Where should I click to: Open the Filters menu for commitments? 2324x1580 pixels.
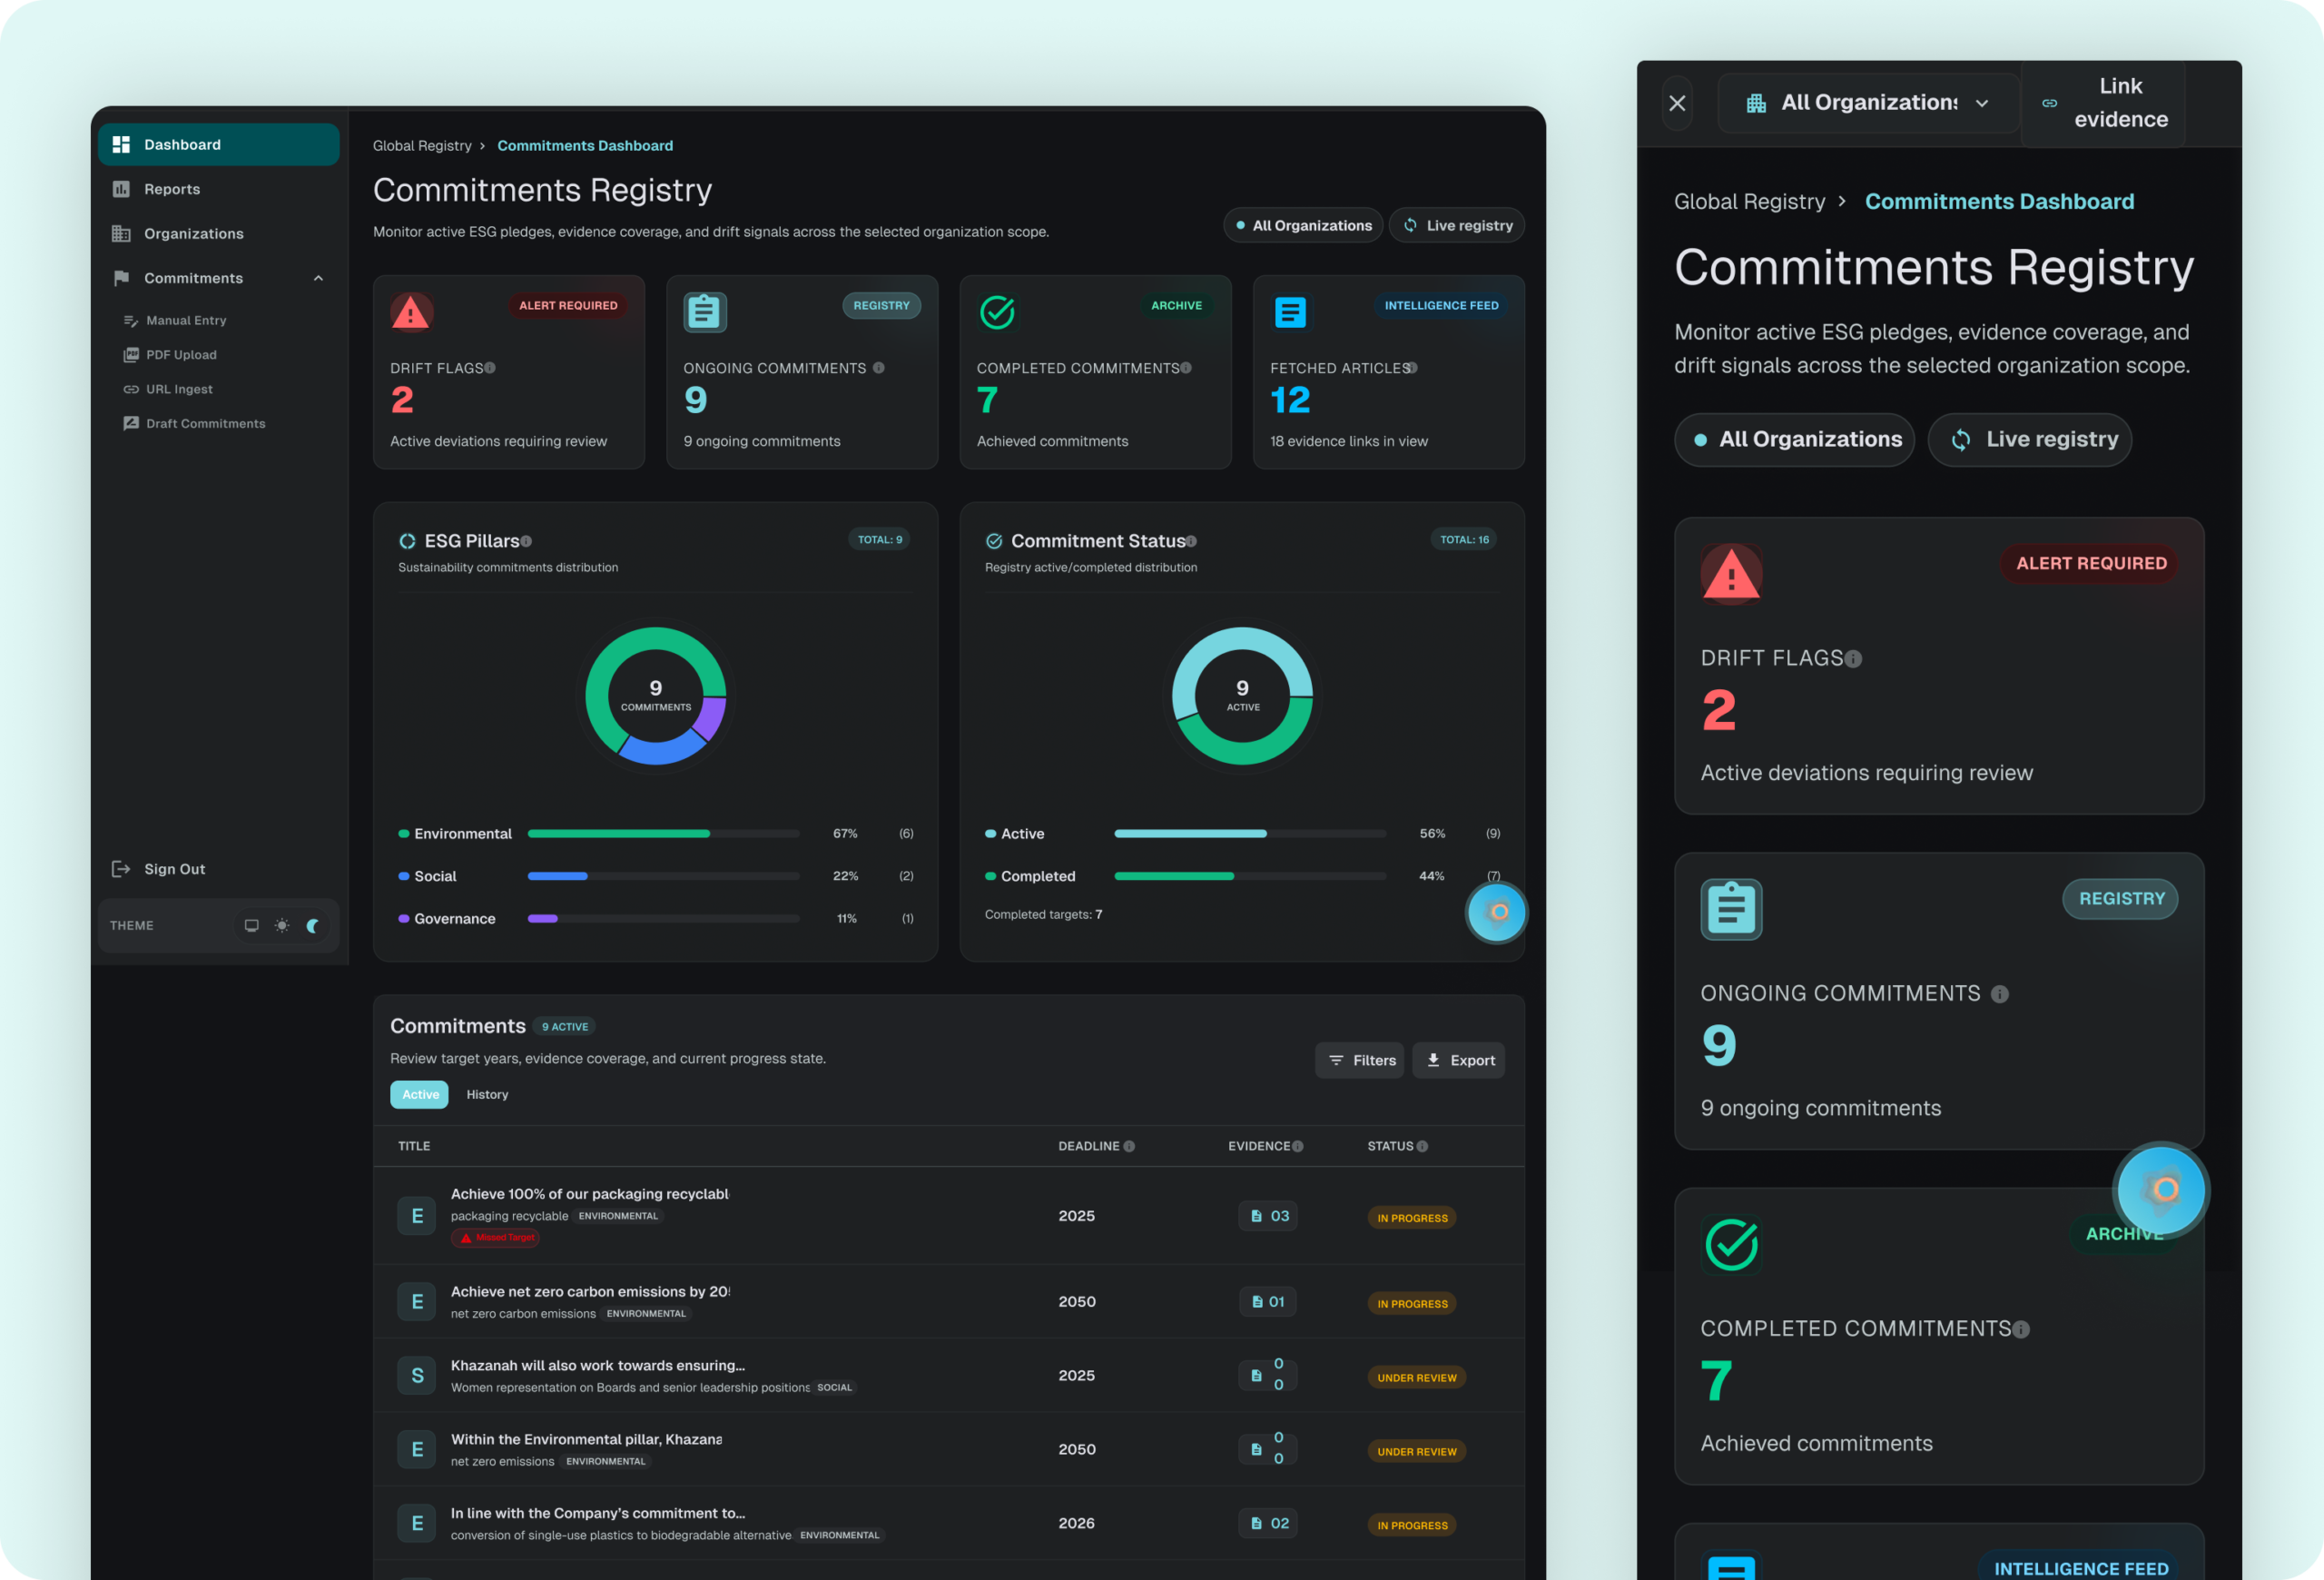1360,1060
